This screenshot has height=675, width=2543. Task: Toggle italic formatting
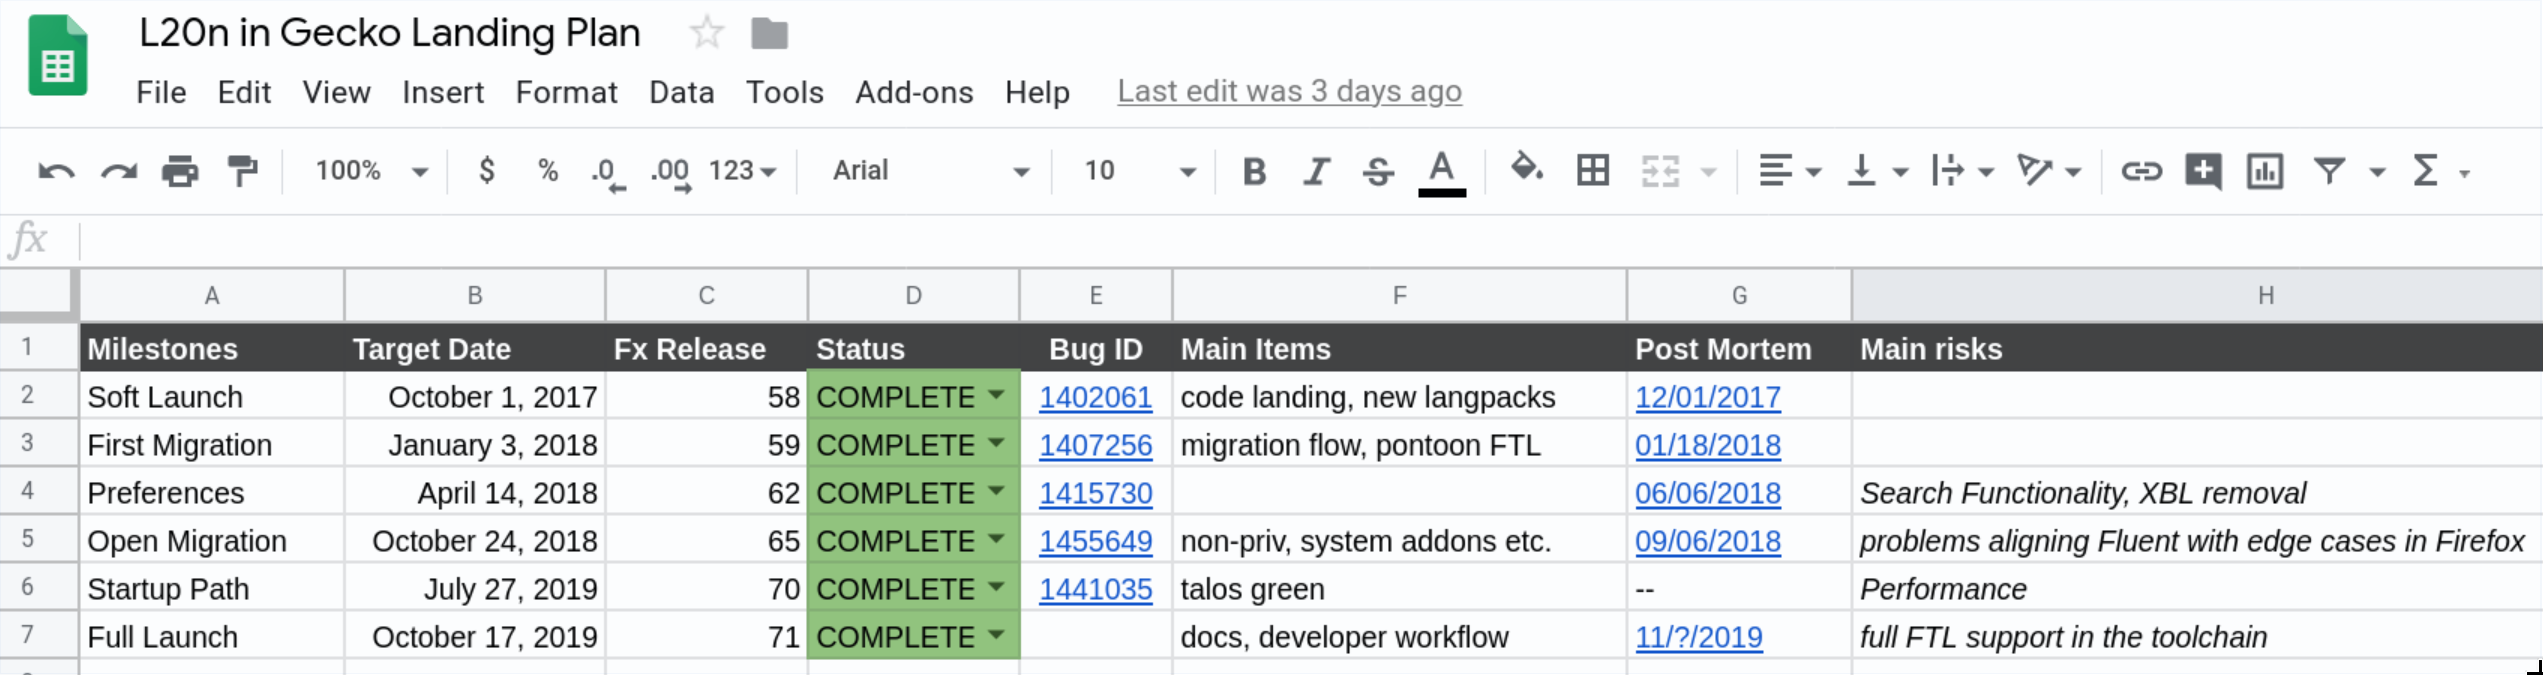point(1317,171)
